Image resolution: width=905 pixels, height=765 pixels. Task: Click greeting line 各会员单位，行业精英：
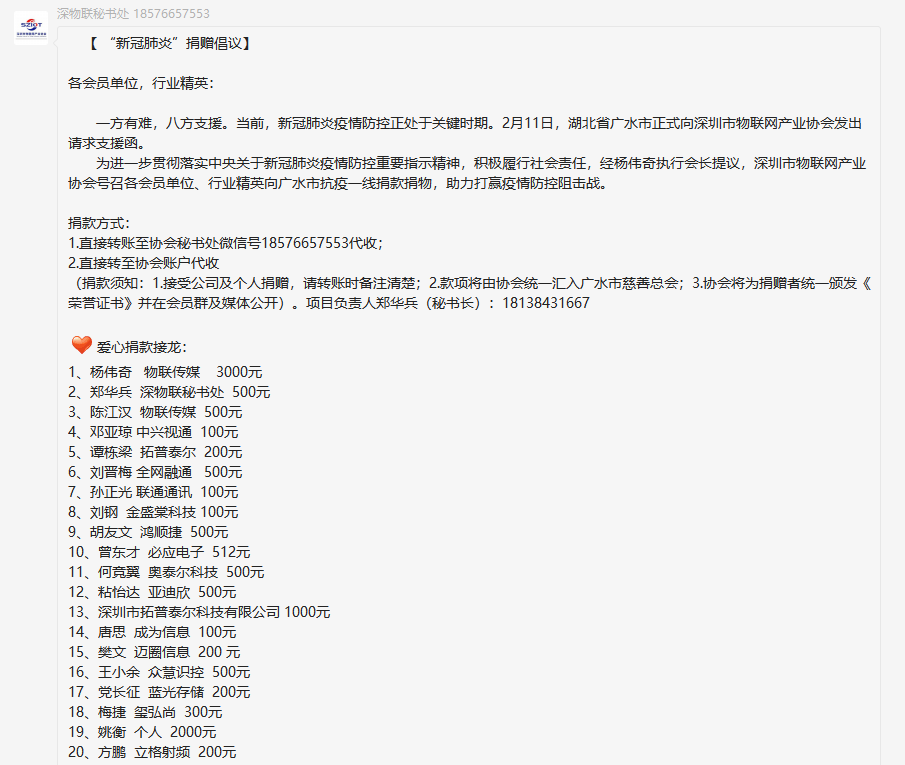[142, 83]
